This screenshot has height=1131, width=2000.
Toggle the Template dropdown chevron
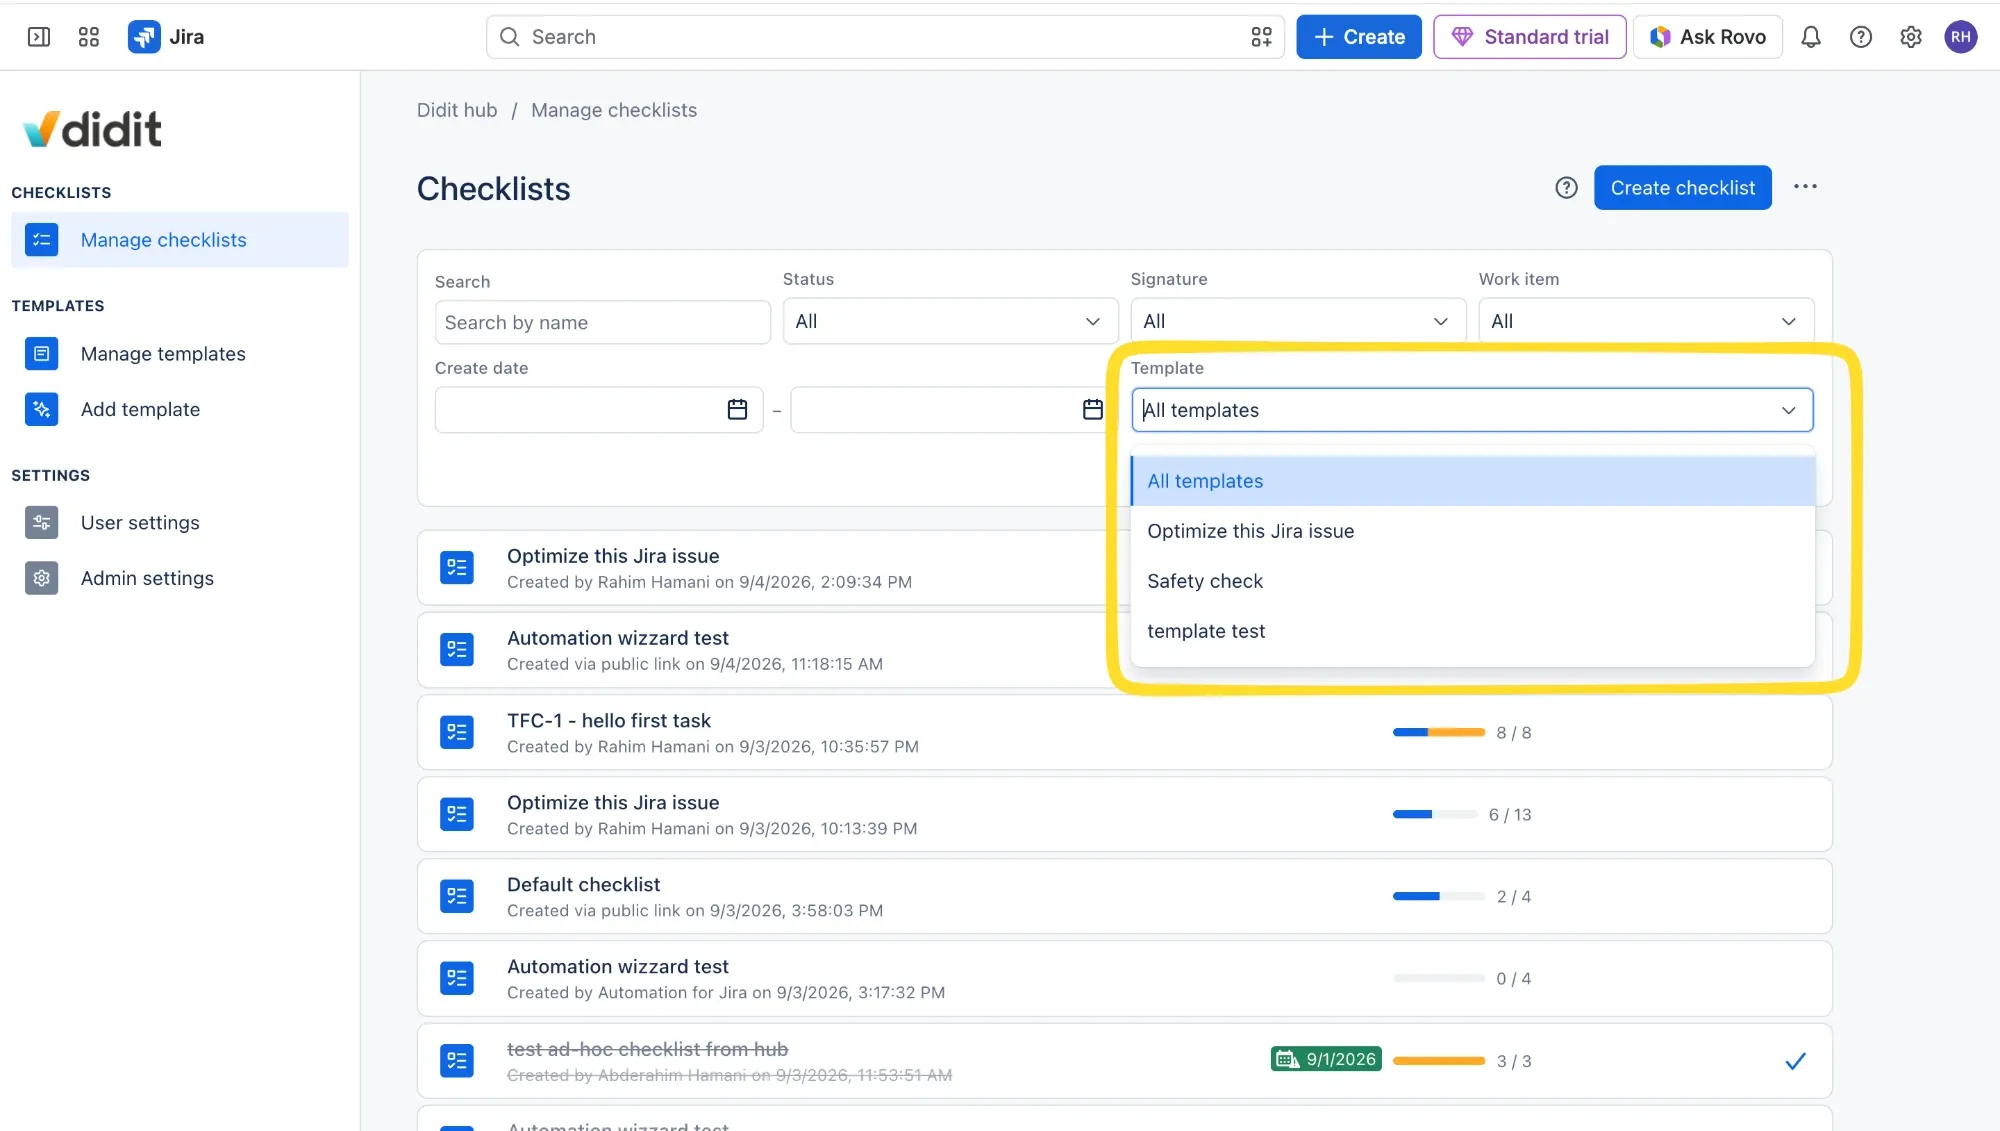pos(1789,410)
